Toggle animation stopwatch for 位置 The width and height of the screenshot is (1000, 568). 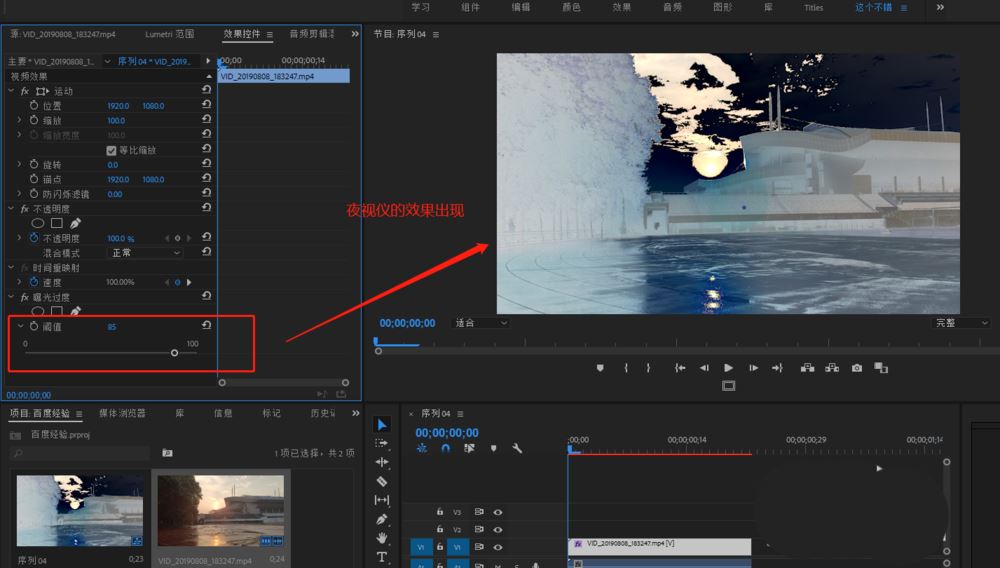click(x=34, y=105)
